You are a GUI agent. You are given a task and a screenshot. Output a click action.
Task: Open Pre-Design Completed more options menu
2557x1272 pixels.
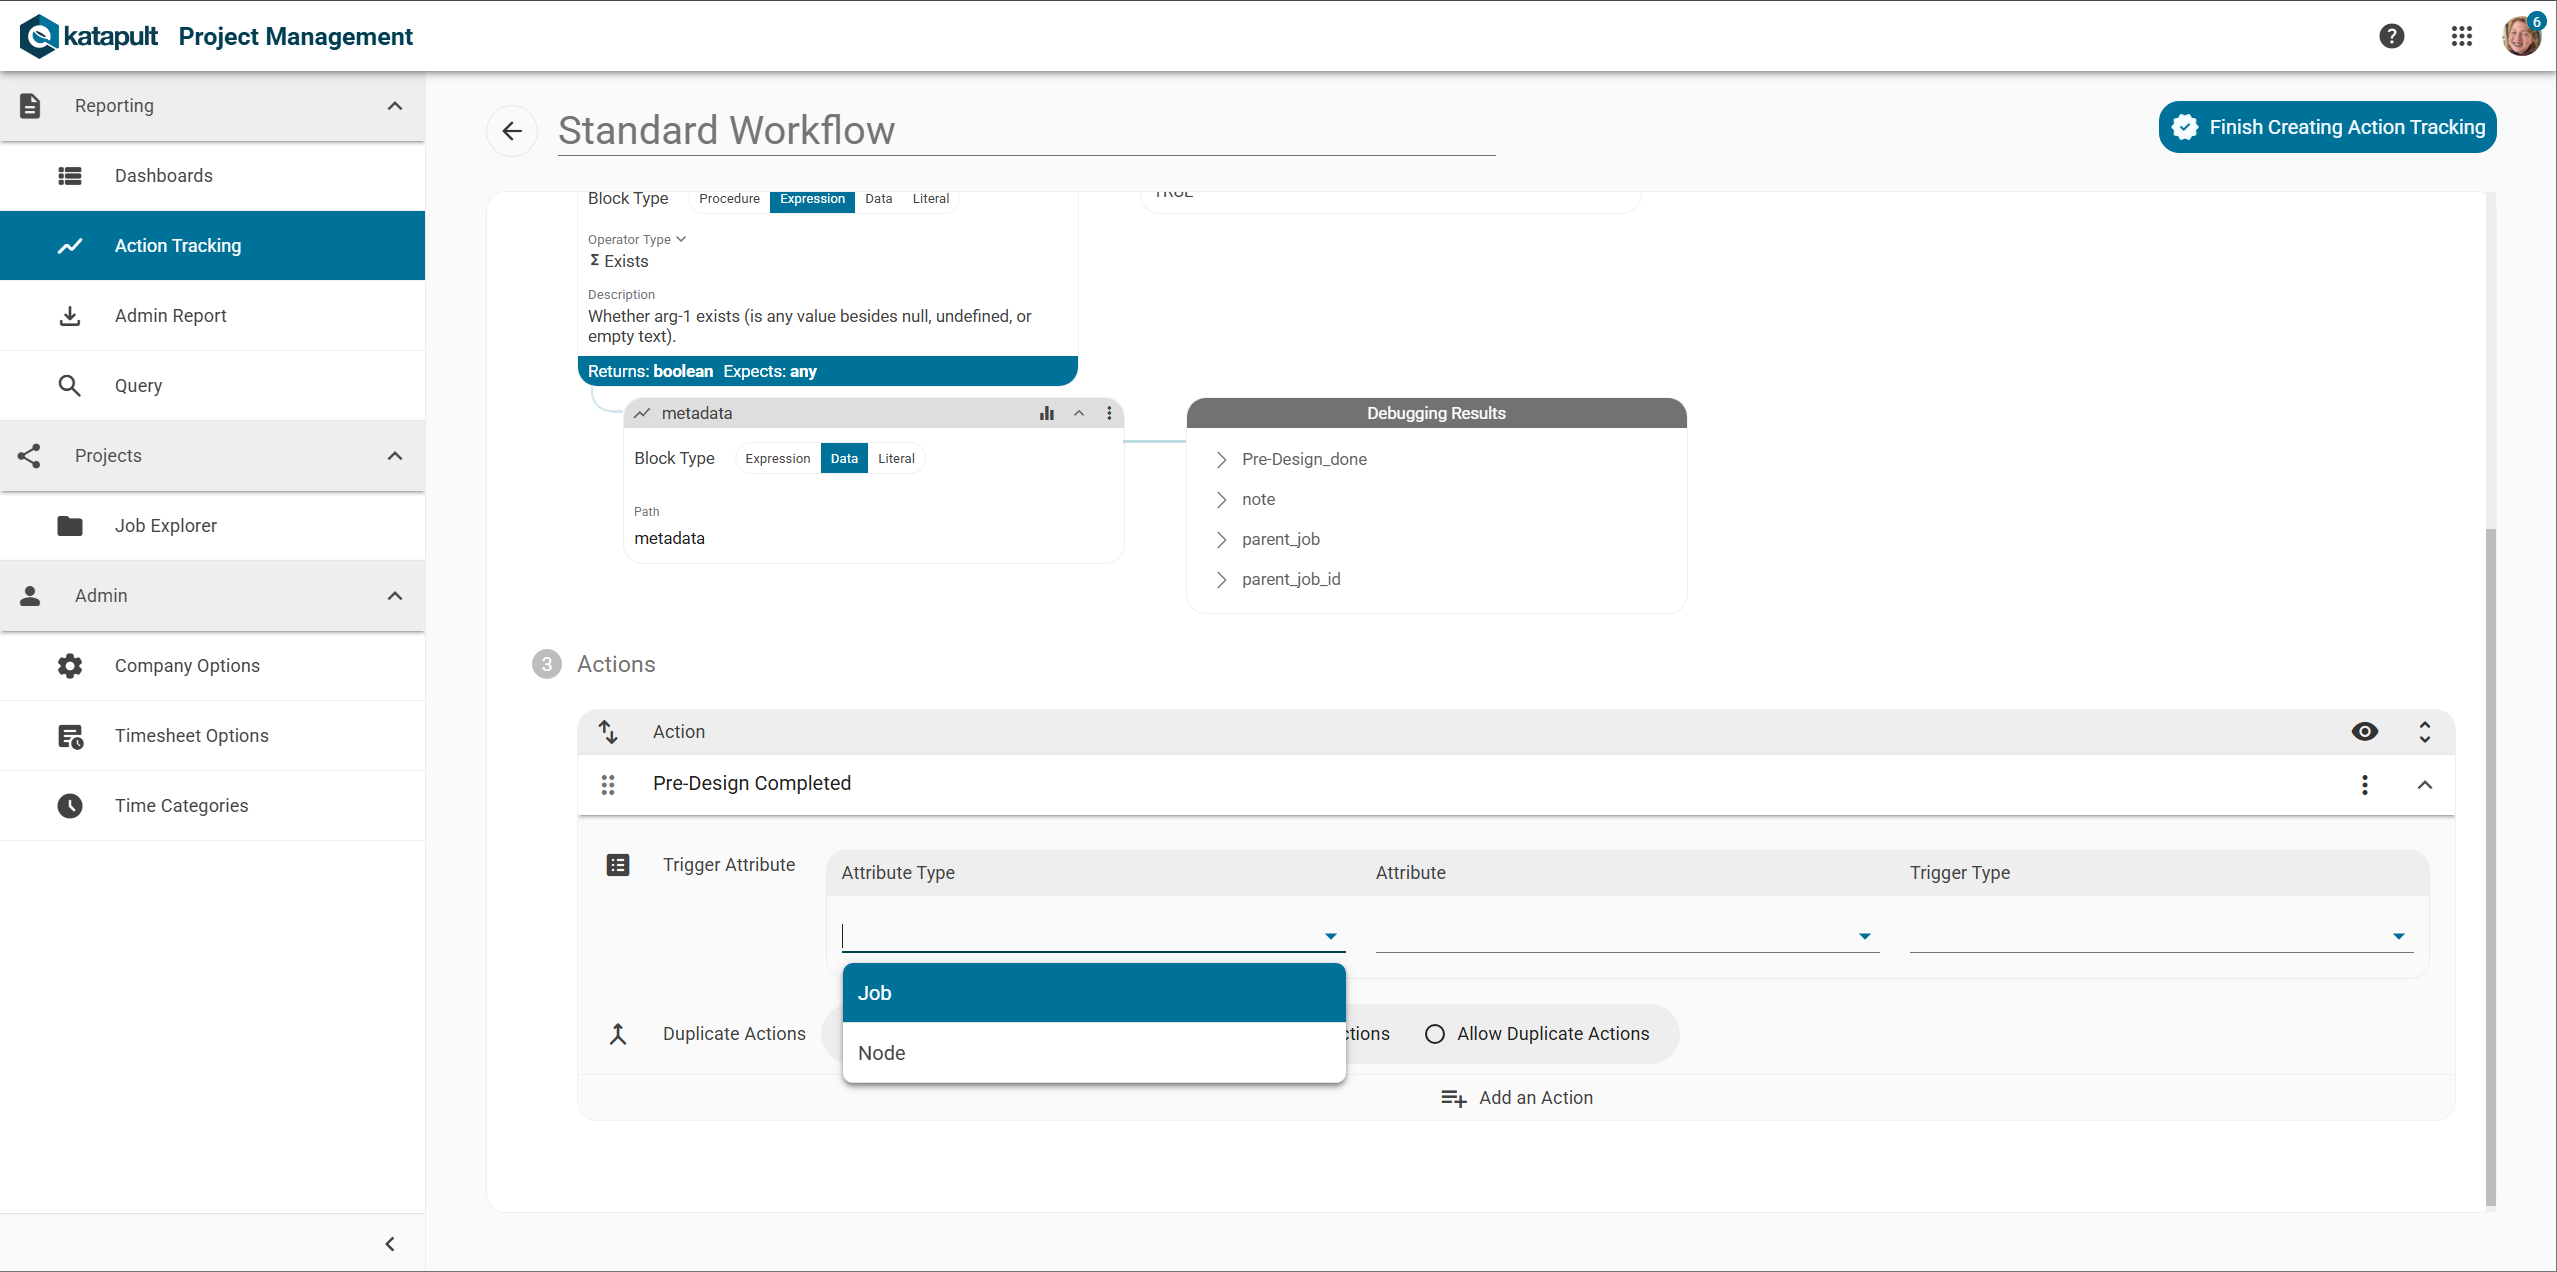click(x=2364, y=784)
